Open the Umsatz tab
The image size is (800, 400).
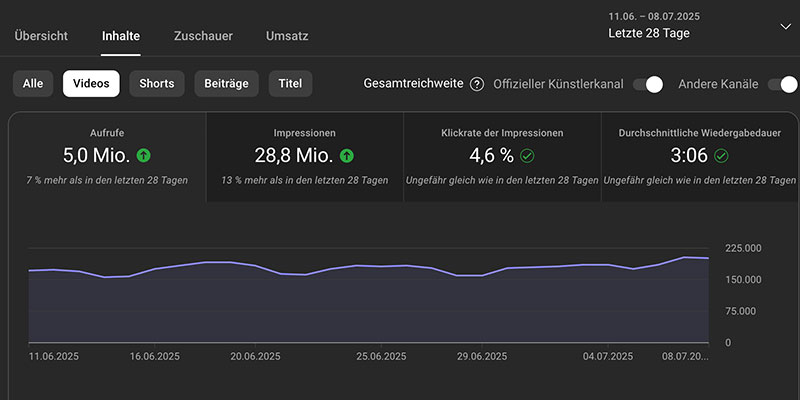click(287, 36)
